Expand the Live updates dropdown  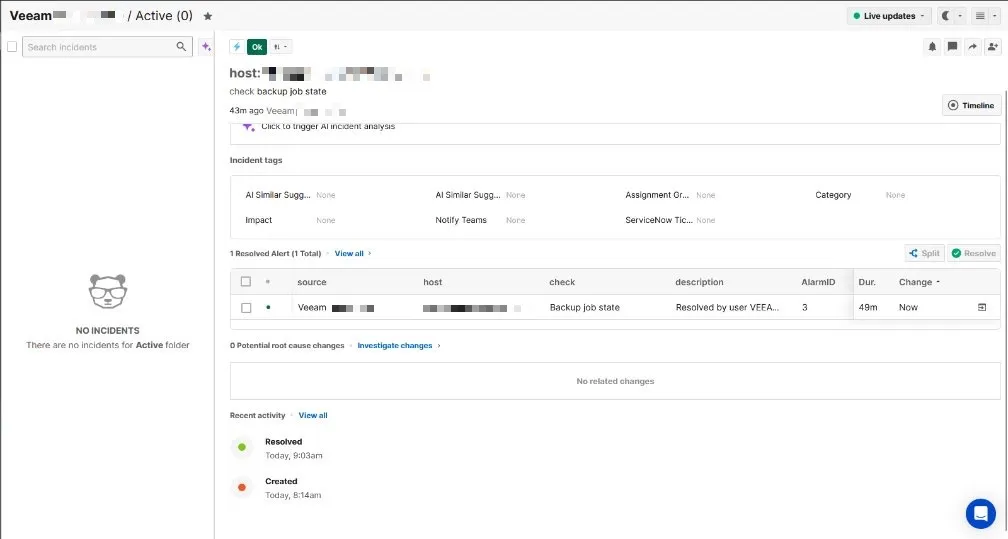pyautogui.click(x=888, y=16)
